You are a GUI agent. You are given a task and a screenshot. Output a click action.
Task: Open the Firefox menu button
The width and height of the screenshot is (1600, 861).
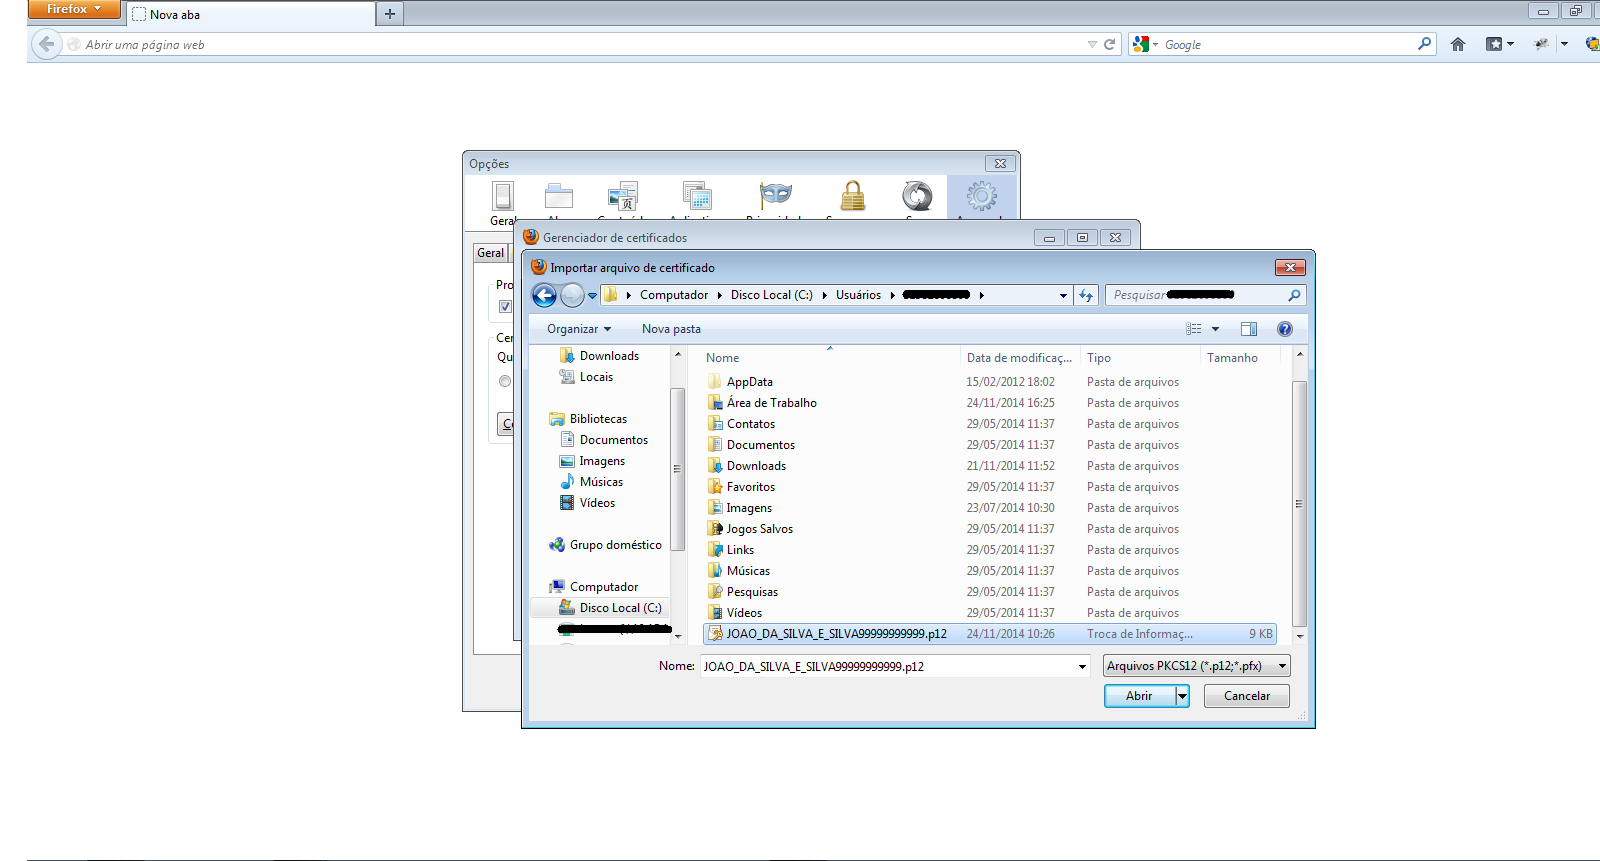[x=74, y=9]
